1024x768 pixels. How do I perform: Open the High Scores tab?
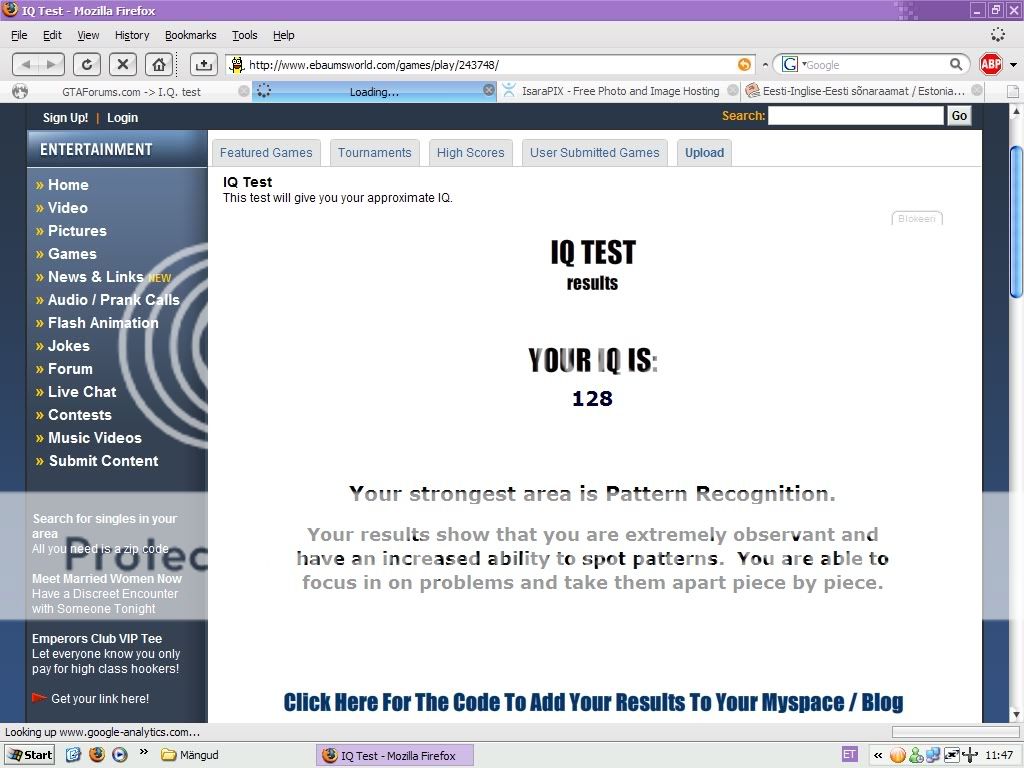[x=470, y=153]
